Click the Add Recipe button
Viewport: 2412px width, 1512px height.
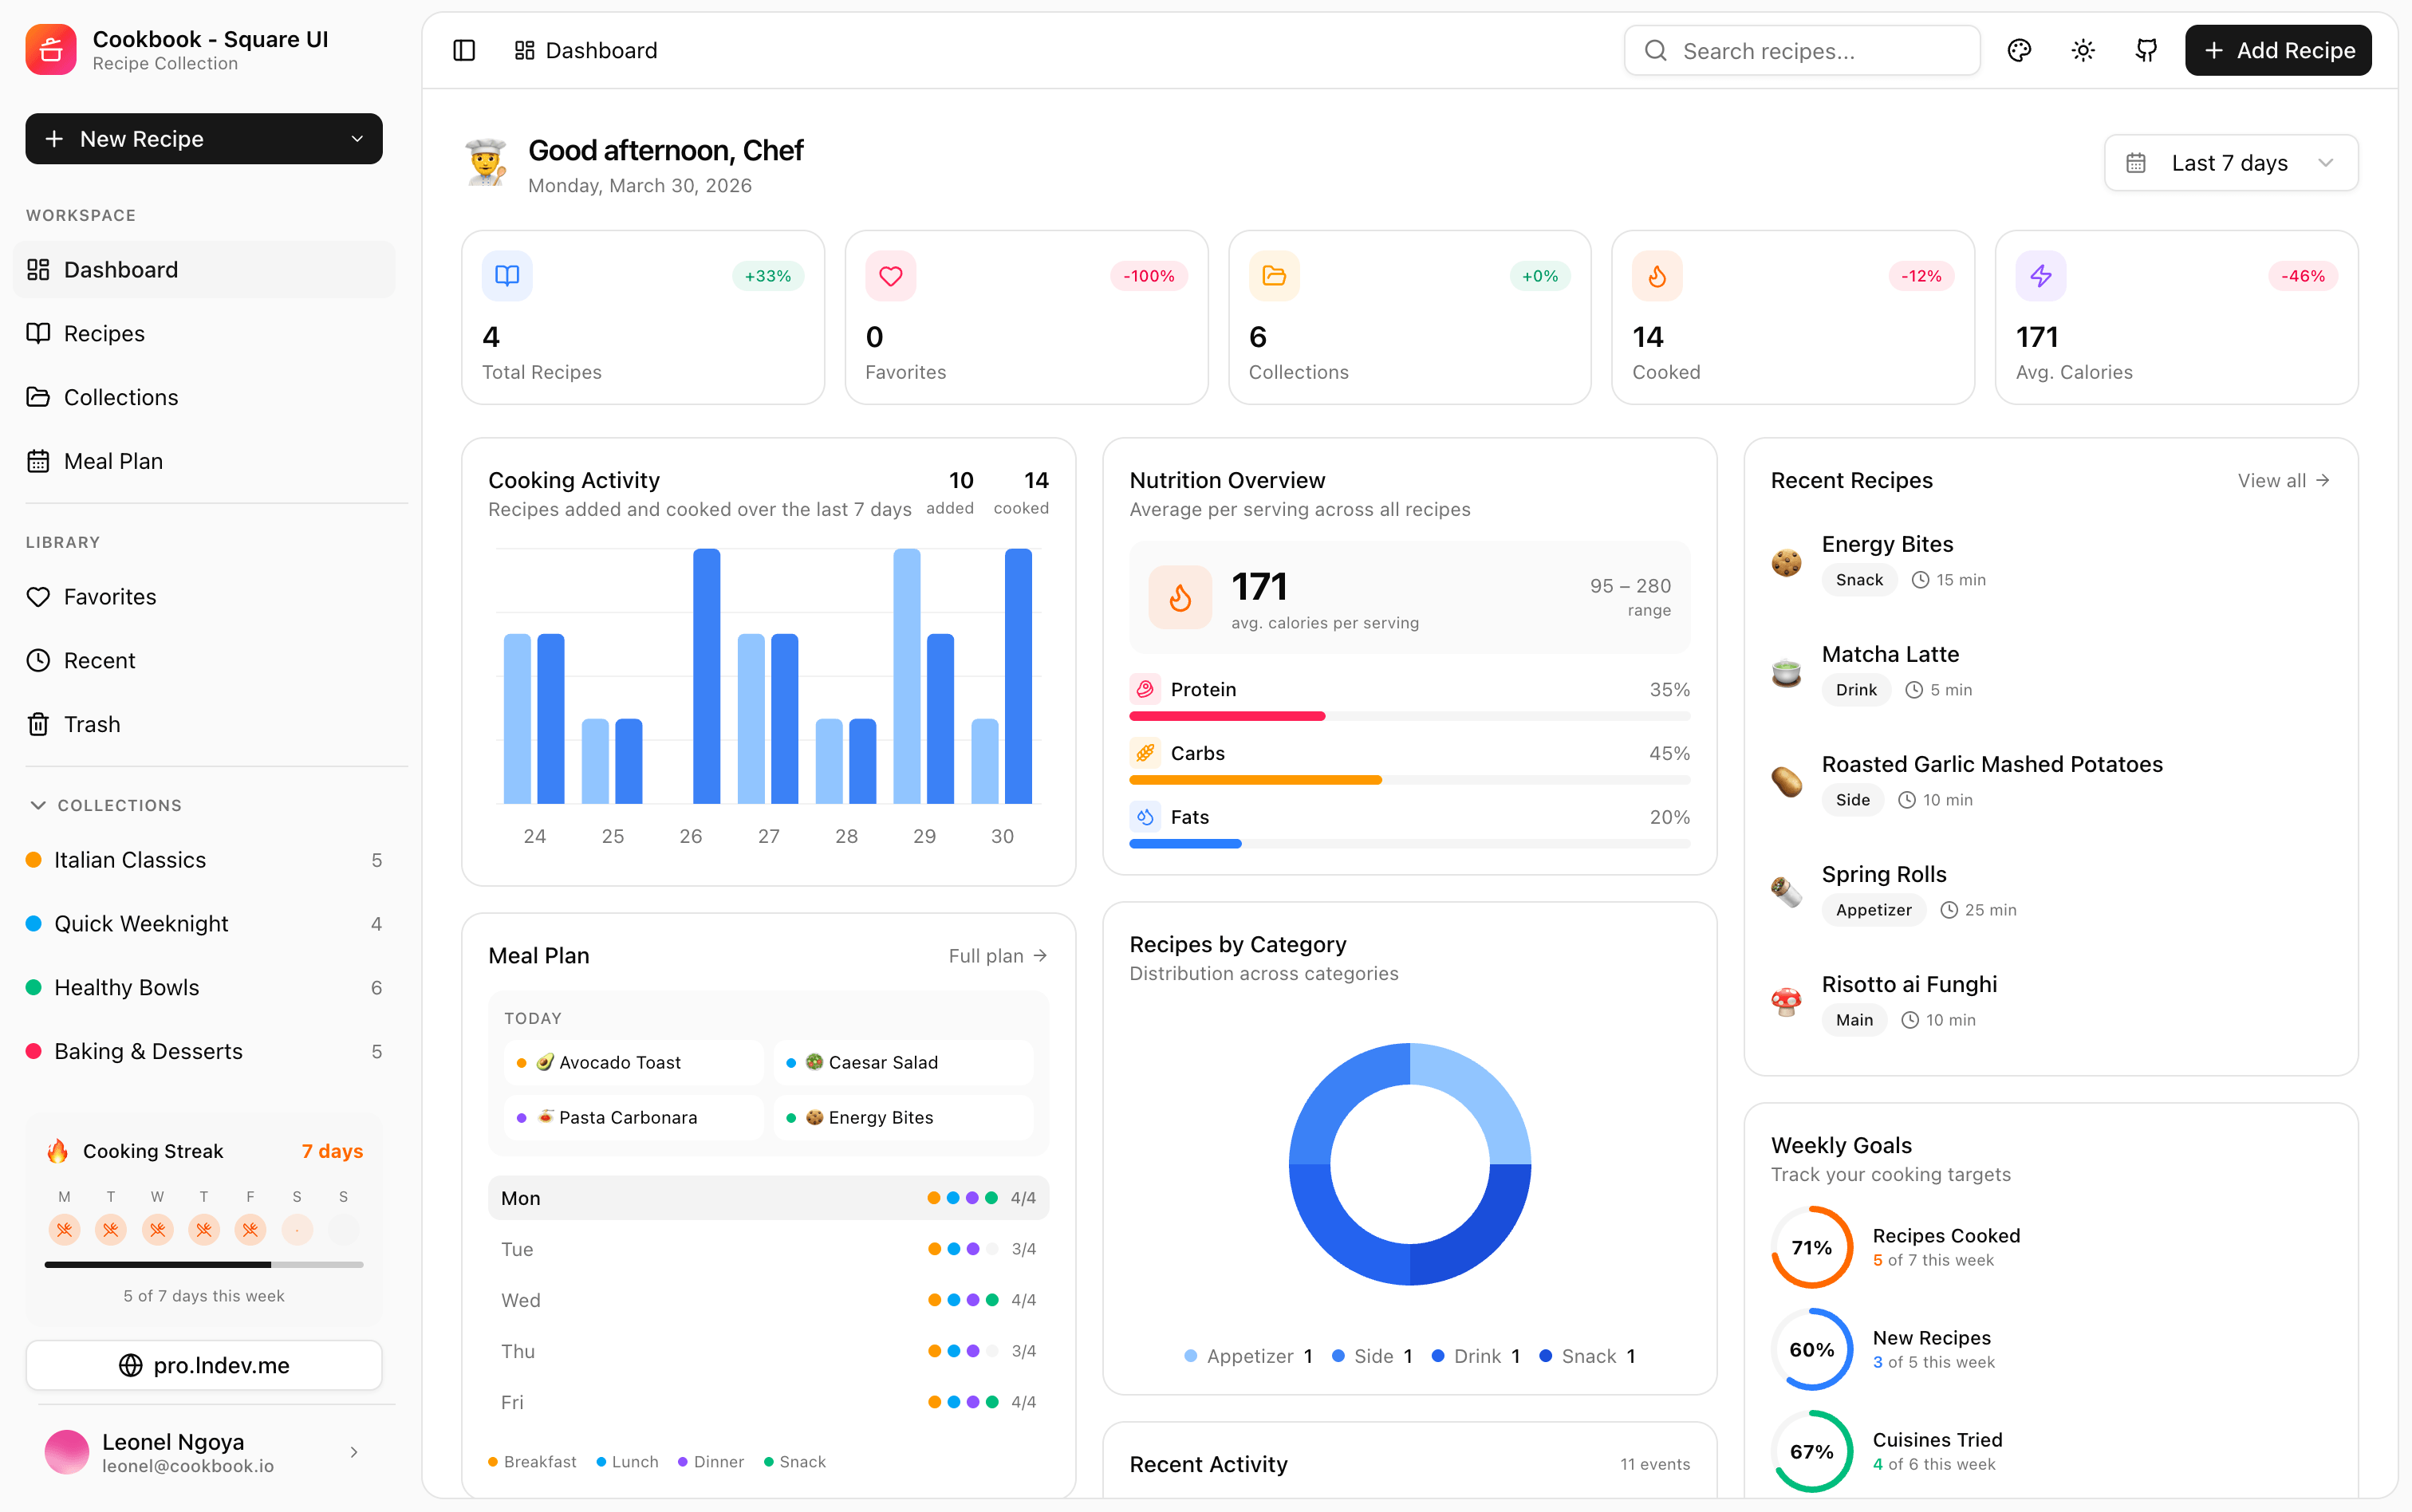[2278, 50]
